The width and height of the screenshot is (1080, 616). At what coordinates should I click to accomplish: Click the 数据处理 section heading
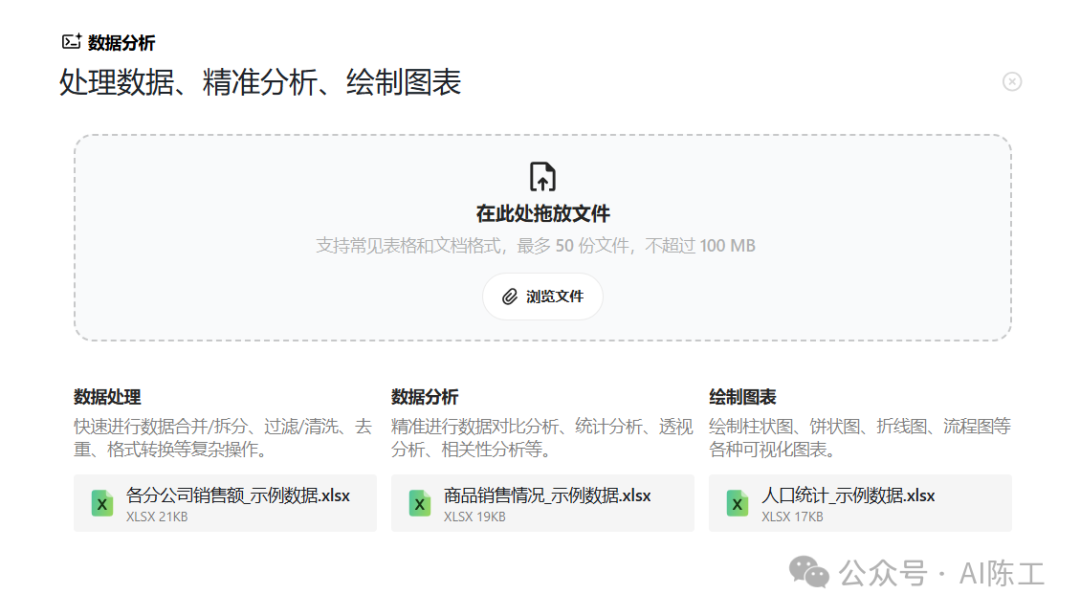click(107, 397)
